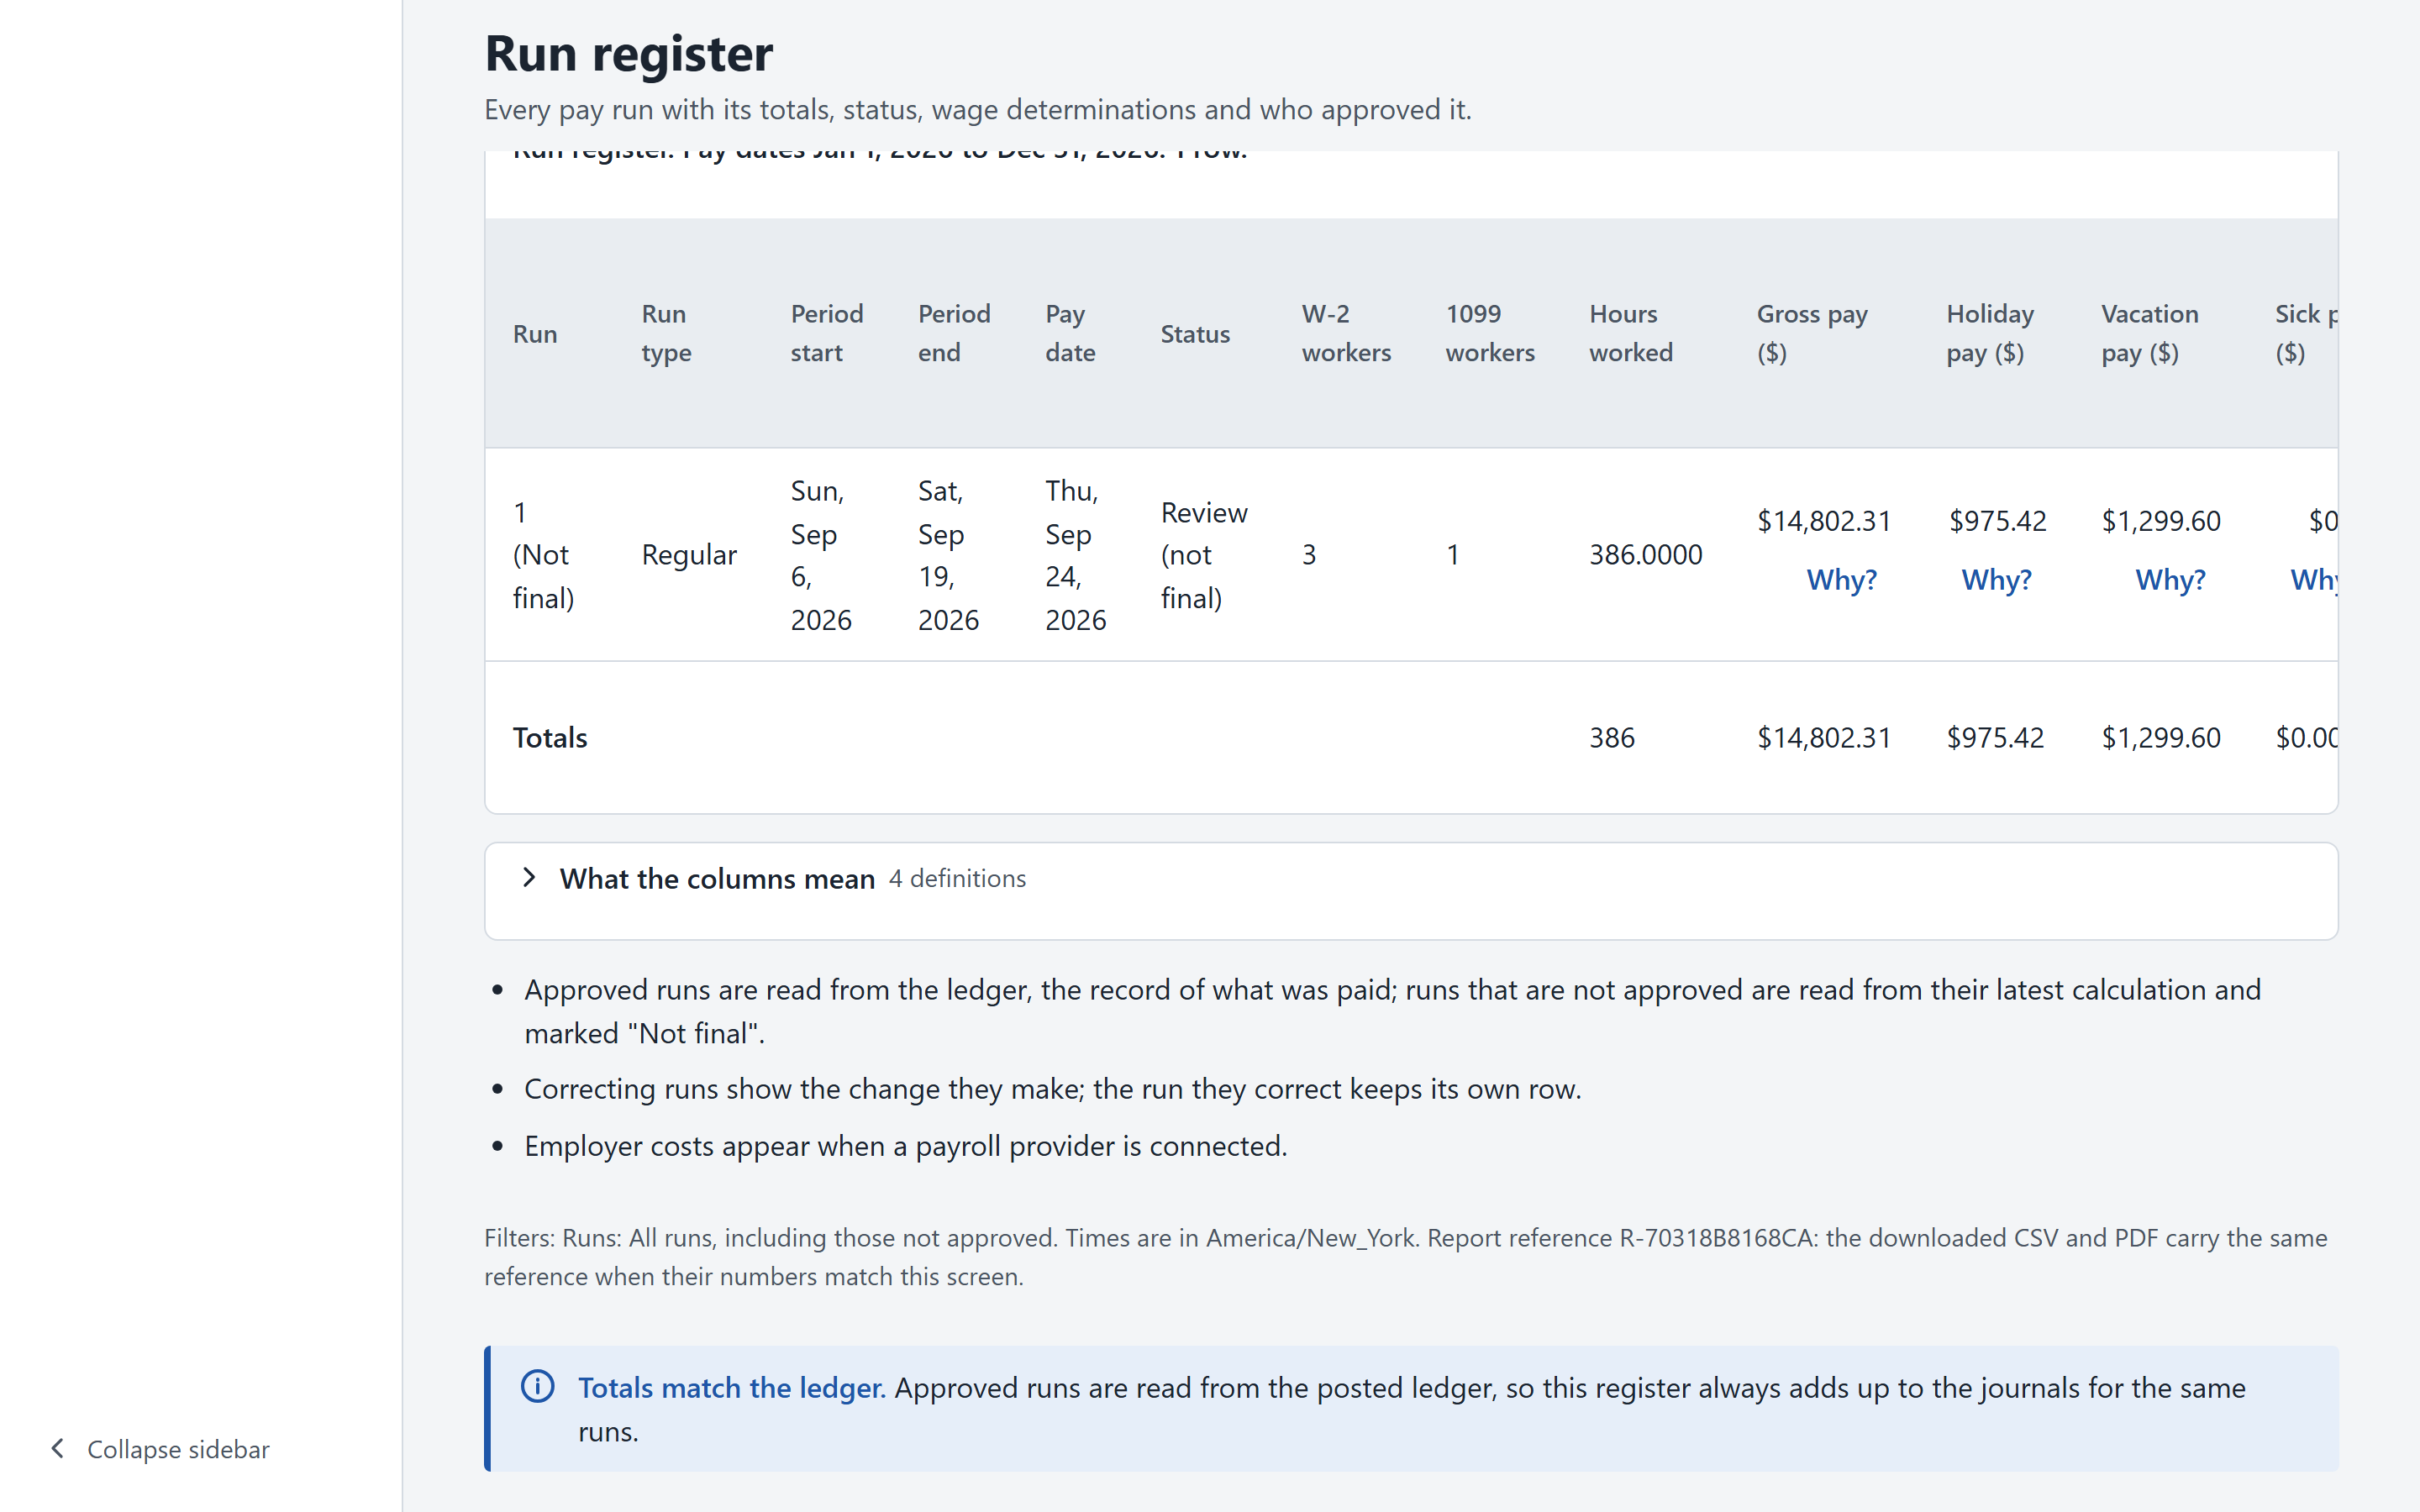The height and width of the screenshot is (1512, 2420).
Task: Collapse the sidebar using chevron icon
Action: (58, 1448)
